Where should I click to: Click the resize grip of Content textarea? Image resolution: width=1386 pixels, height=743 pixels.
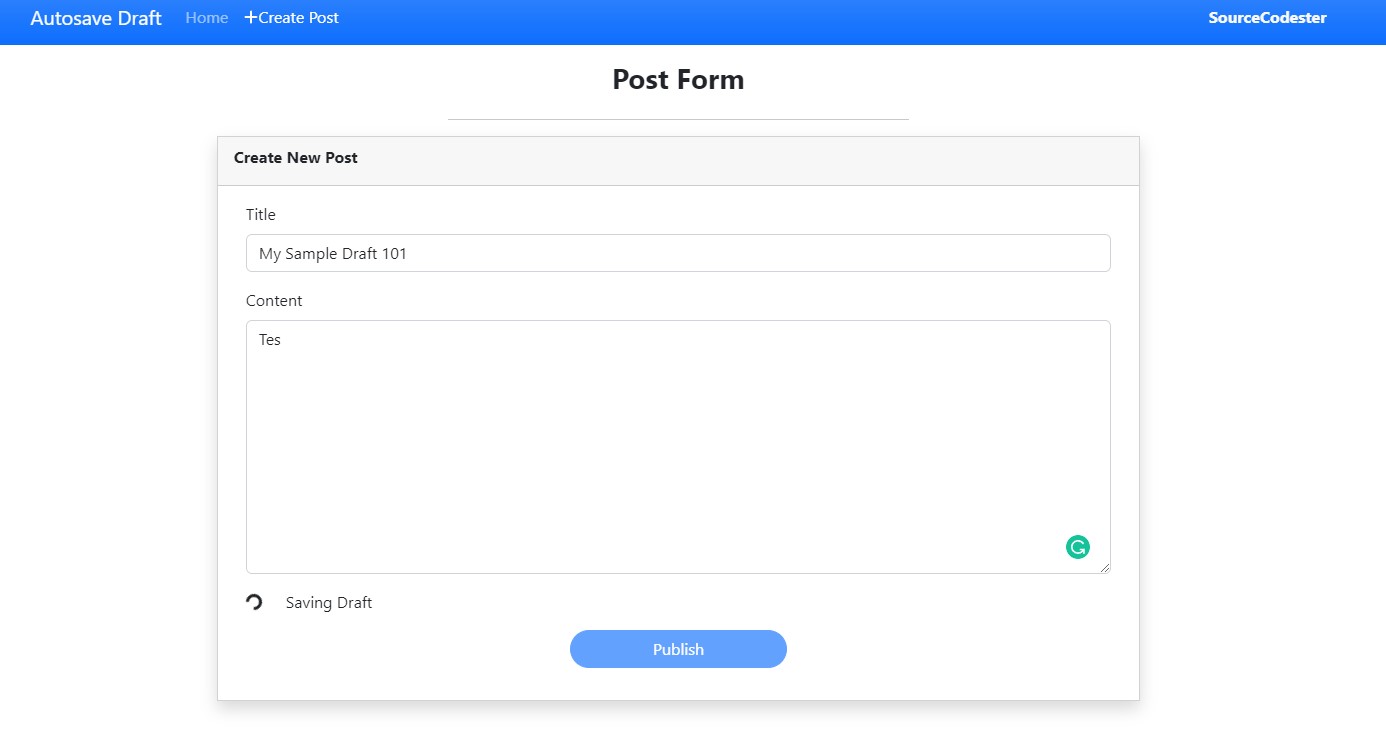1104,567
